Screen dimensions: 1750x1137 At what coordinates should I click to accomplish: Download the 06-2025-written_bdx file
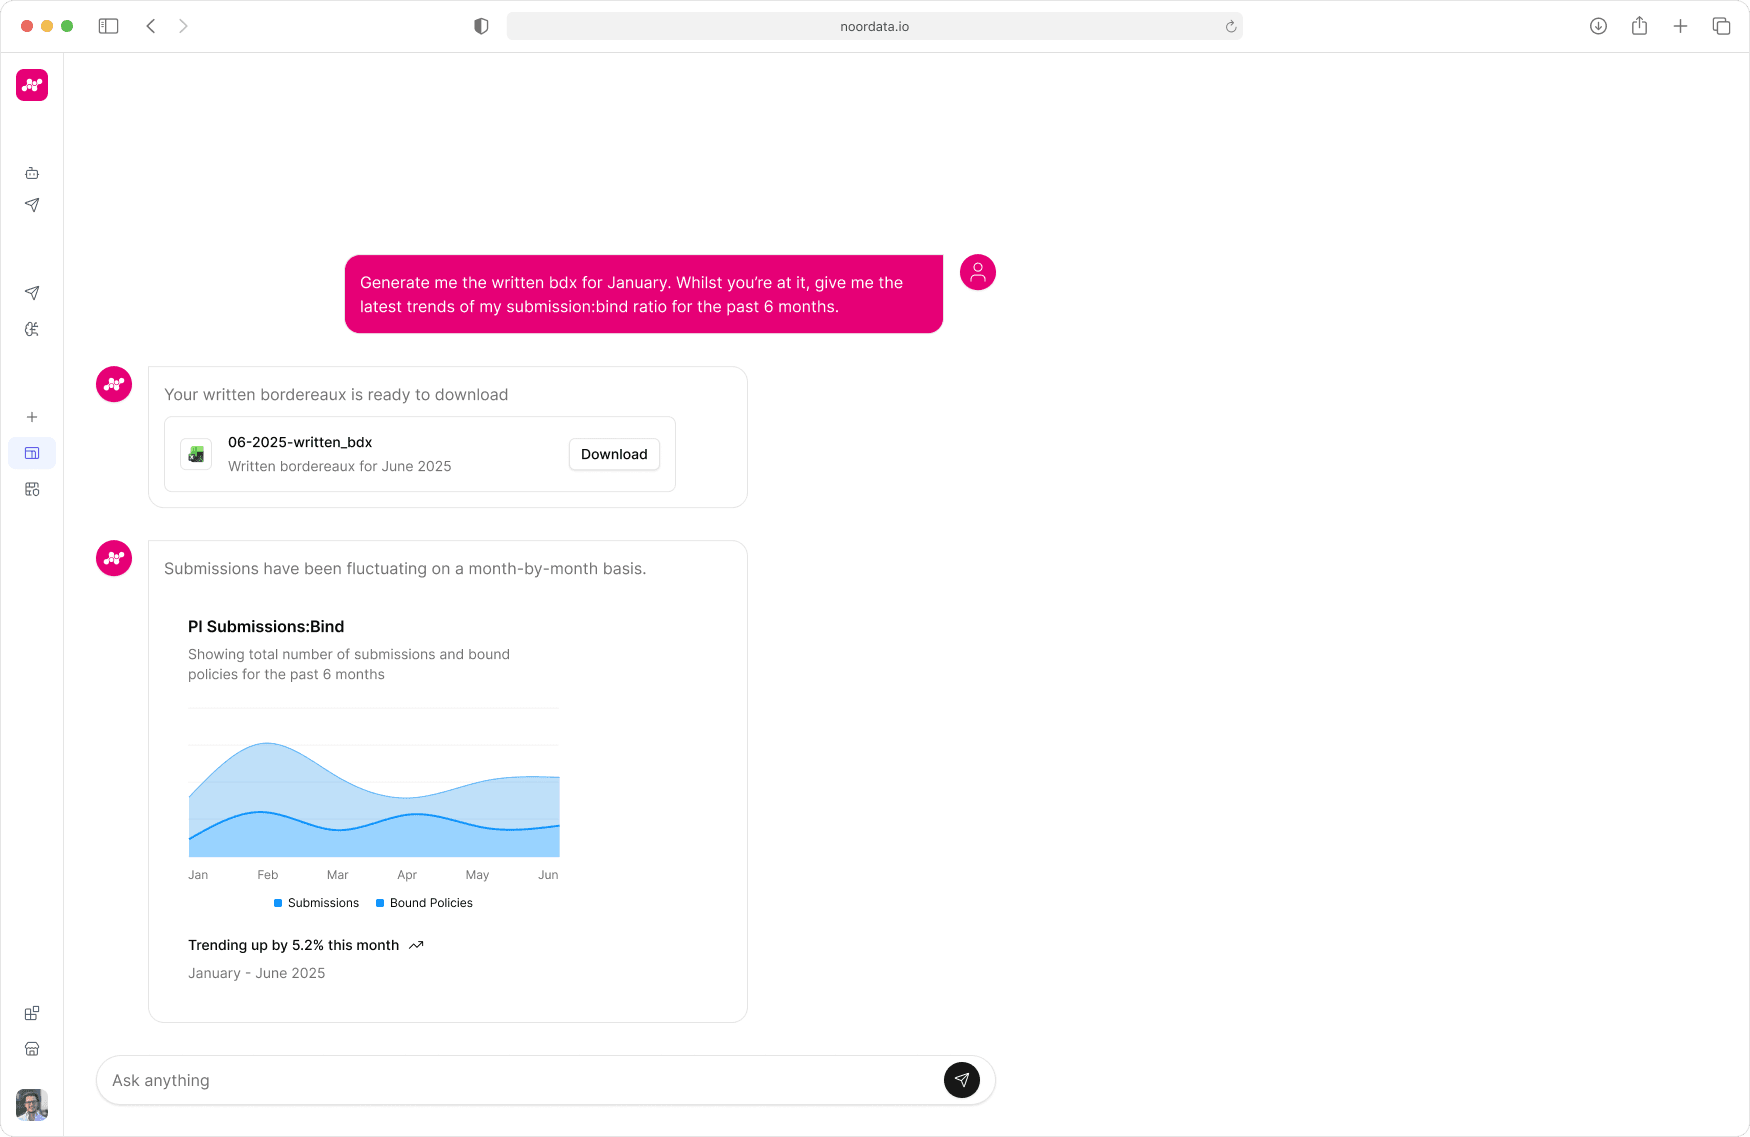[614, 454]
